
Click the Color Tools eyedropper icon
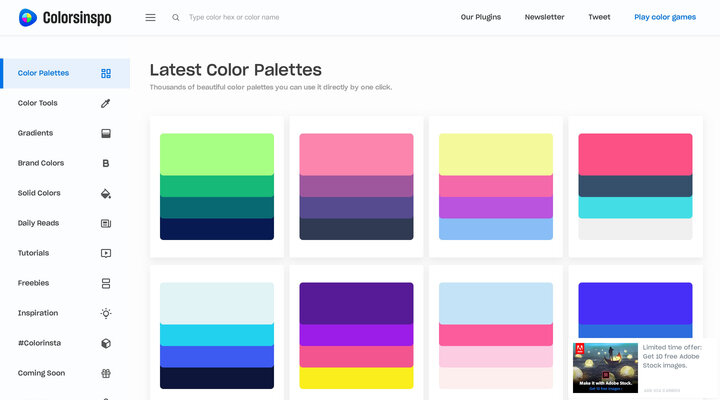(x=106, y=103)
